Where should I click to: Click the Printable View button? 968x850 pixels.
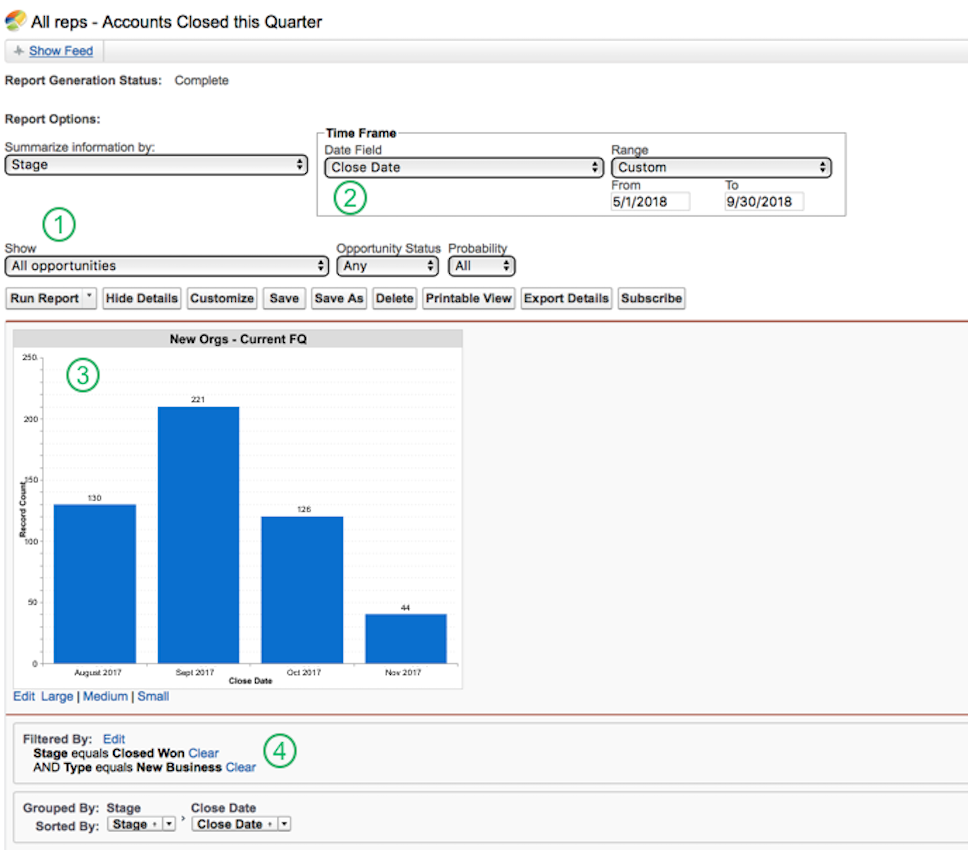click(469, 298)
